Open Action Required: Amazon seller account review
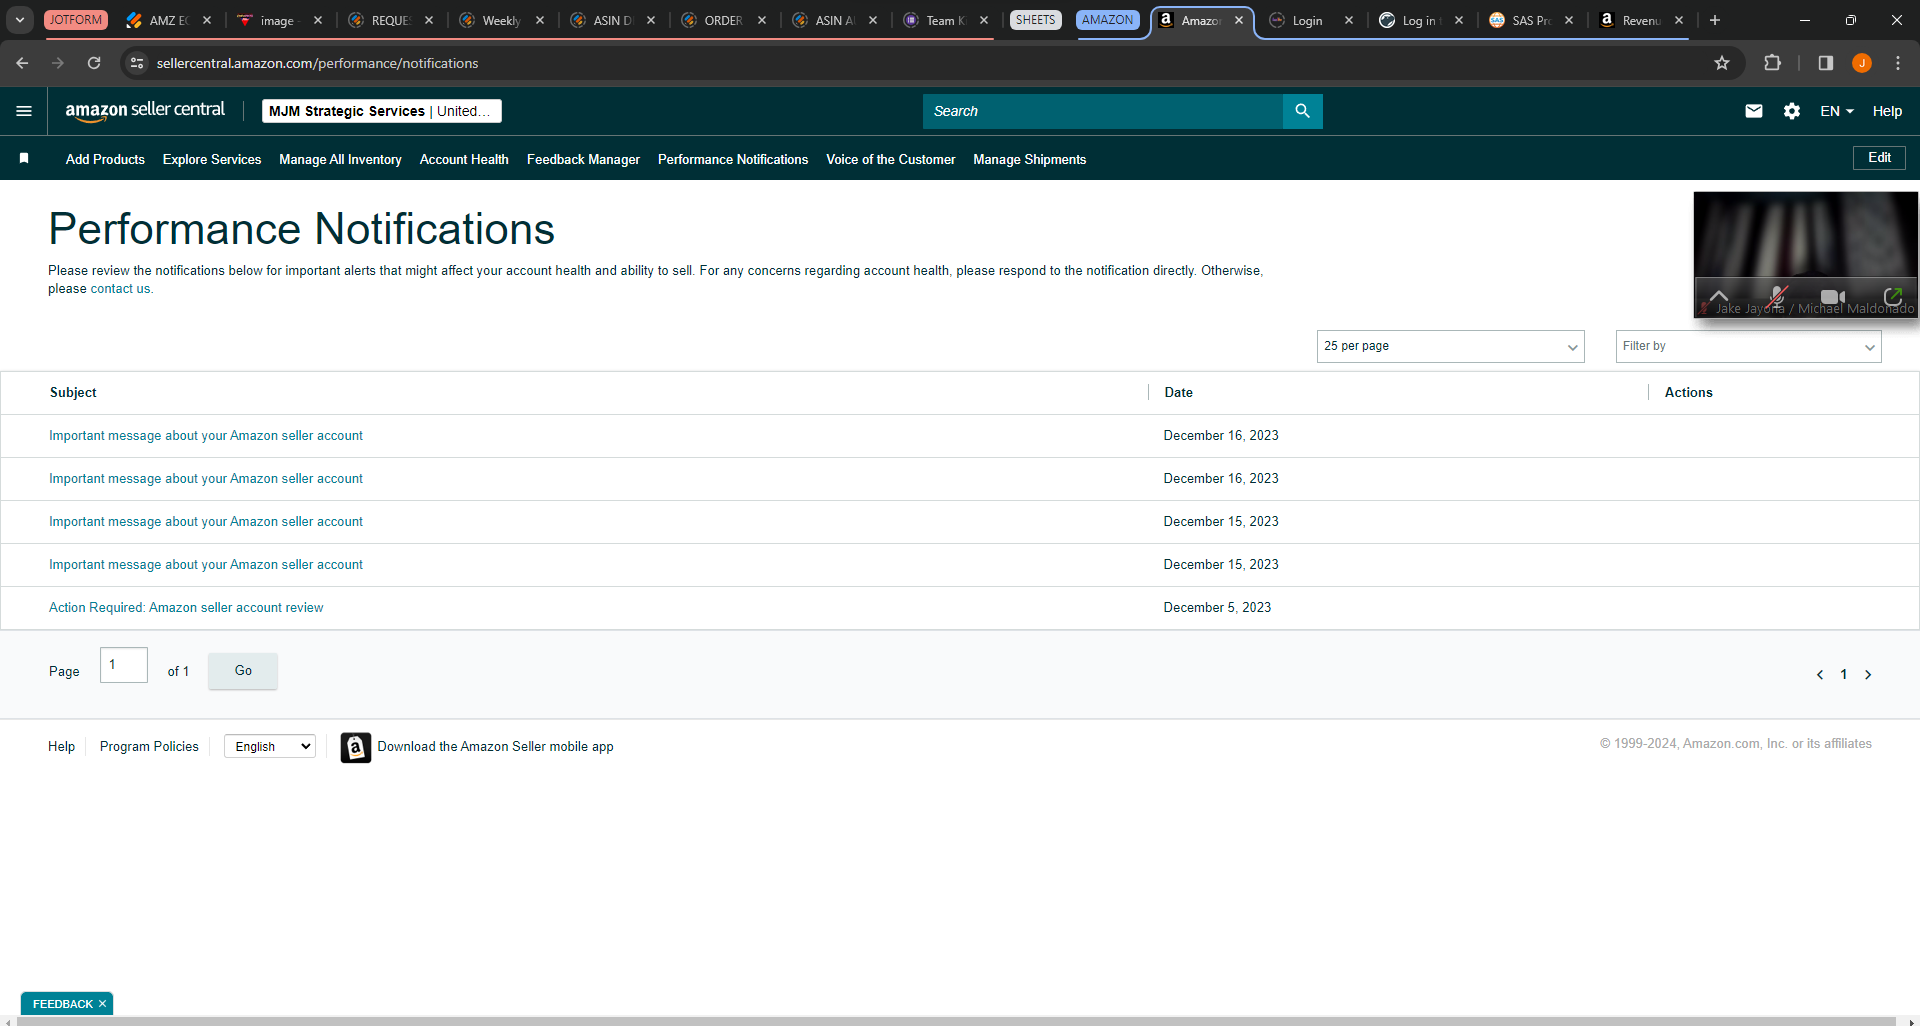This screenshot has height=1026, width=1920. point(186,608)
